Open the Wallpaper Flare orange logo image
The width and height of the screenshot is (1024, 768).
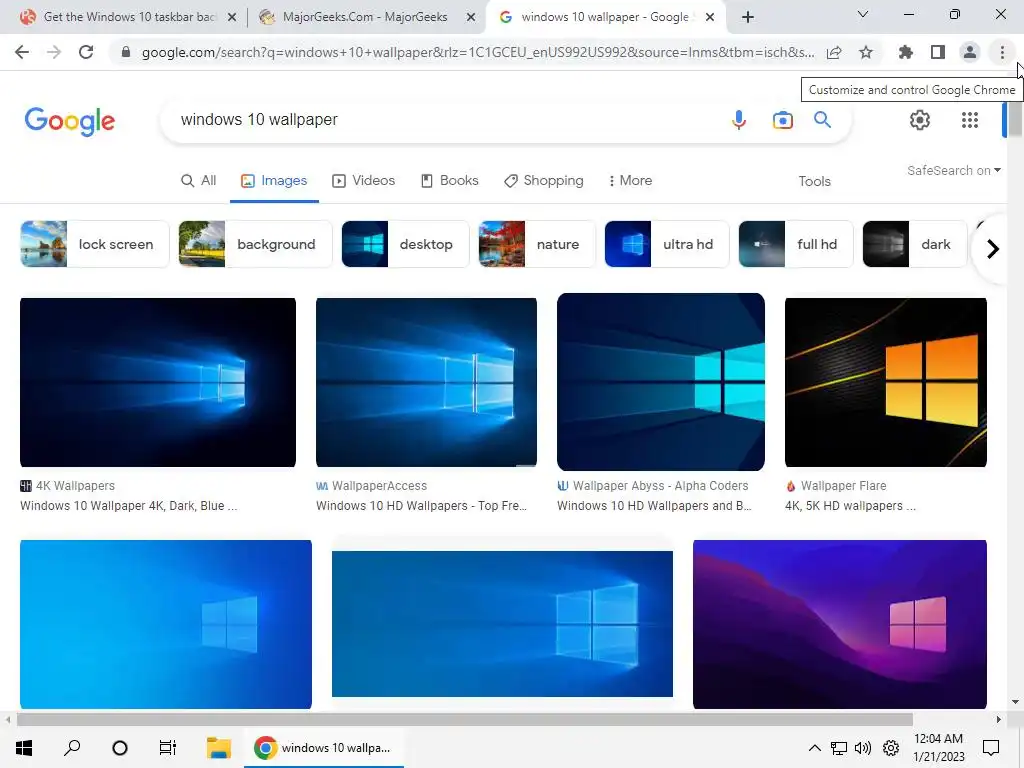(886, 383)
